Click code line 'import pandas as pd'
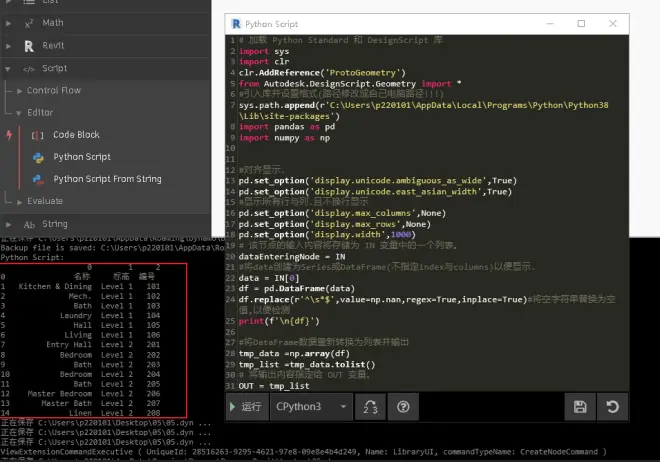 287,127
